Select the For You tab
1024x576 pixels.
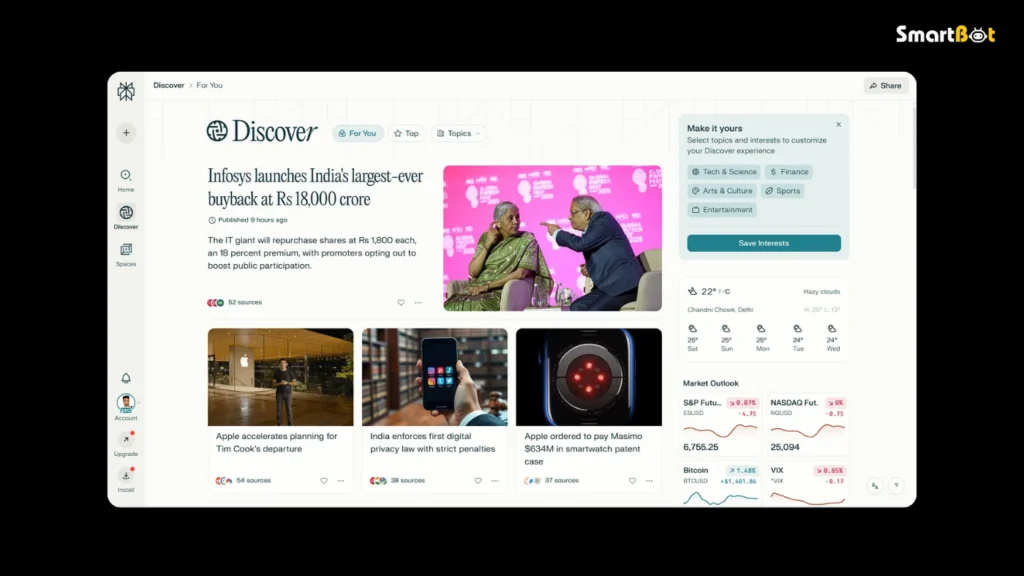pyautogui.click(x=357, y=133)
